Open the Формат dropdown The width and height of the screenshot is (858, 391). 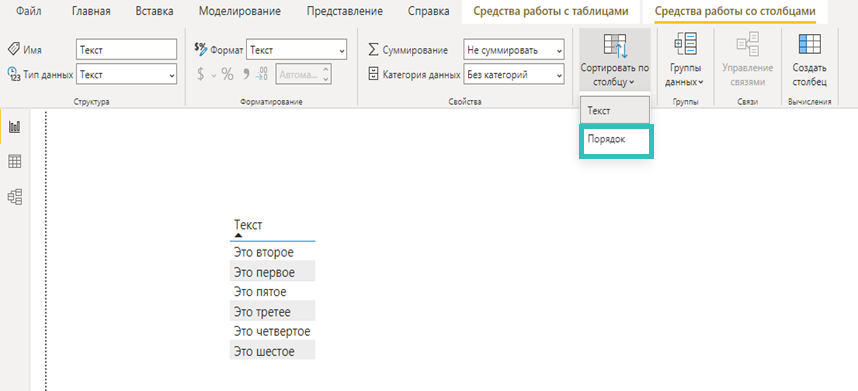coord(297,50)
